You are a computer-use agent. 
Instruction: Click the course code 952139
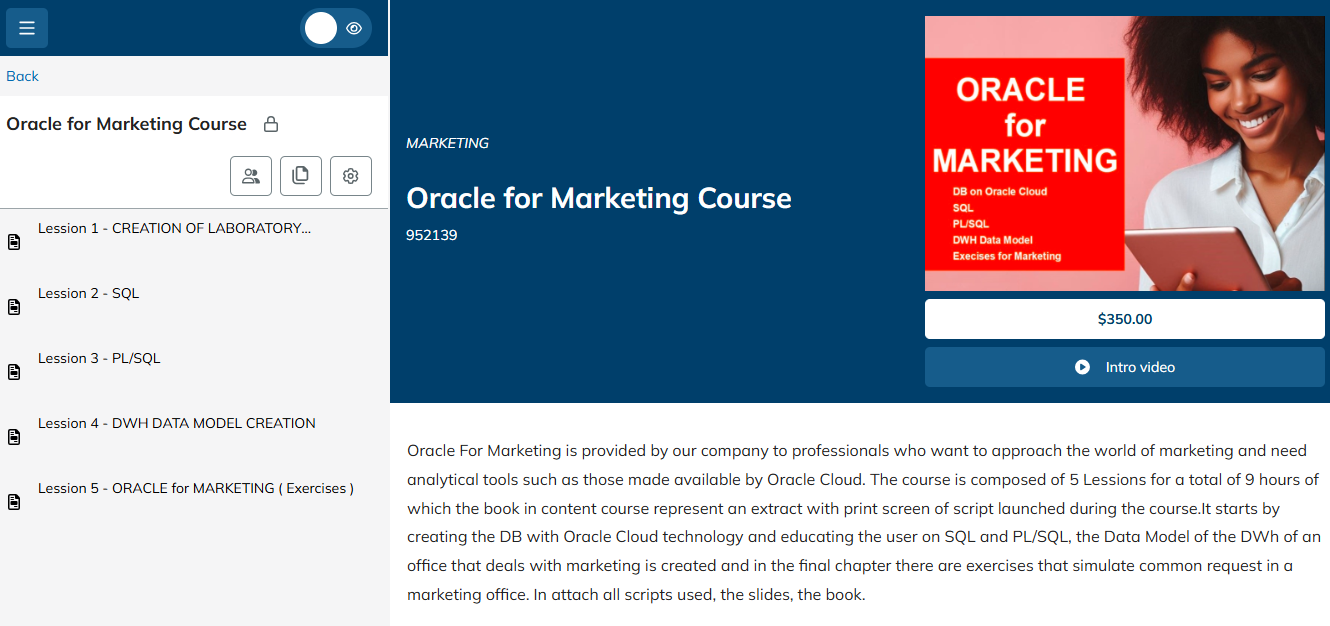pos(432,235)
